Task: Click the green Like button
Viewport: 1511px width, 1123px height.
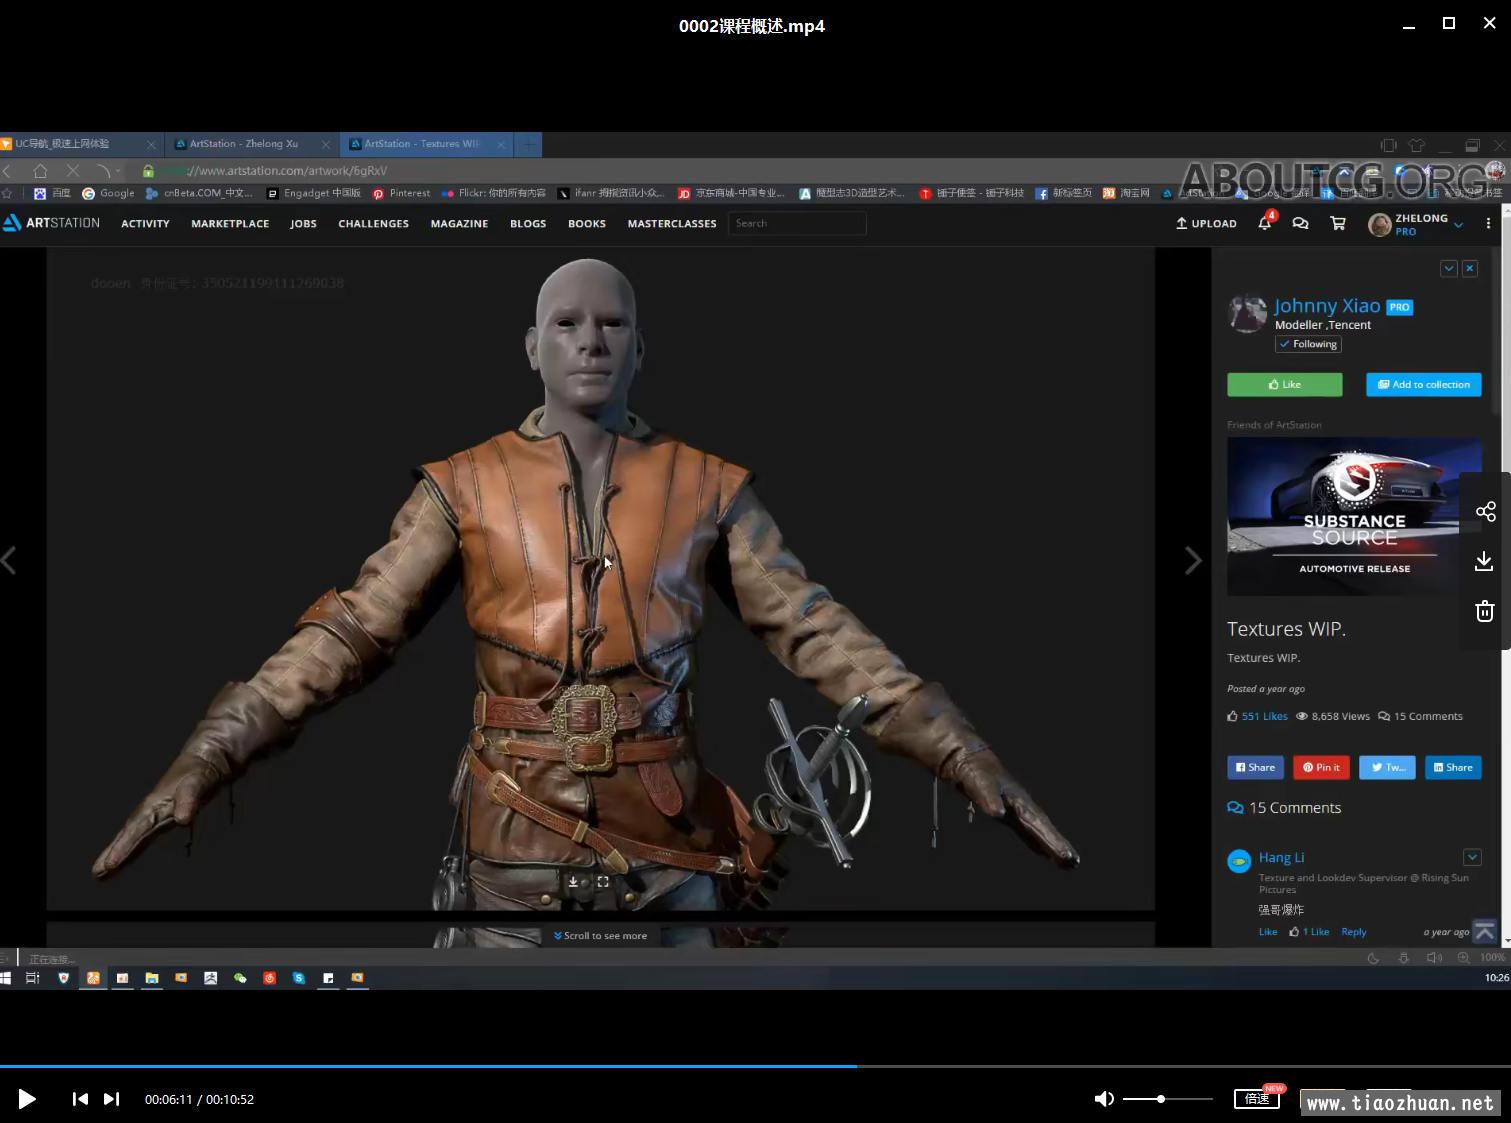Action: 1285,385
